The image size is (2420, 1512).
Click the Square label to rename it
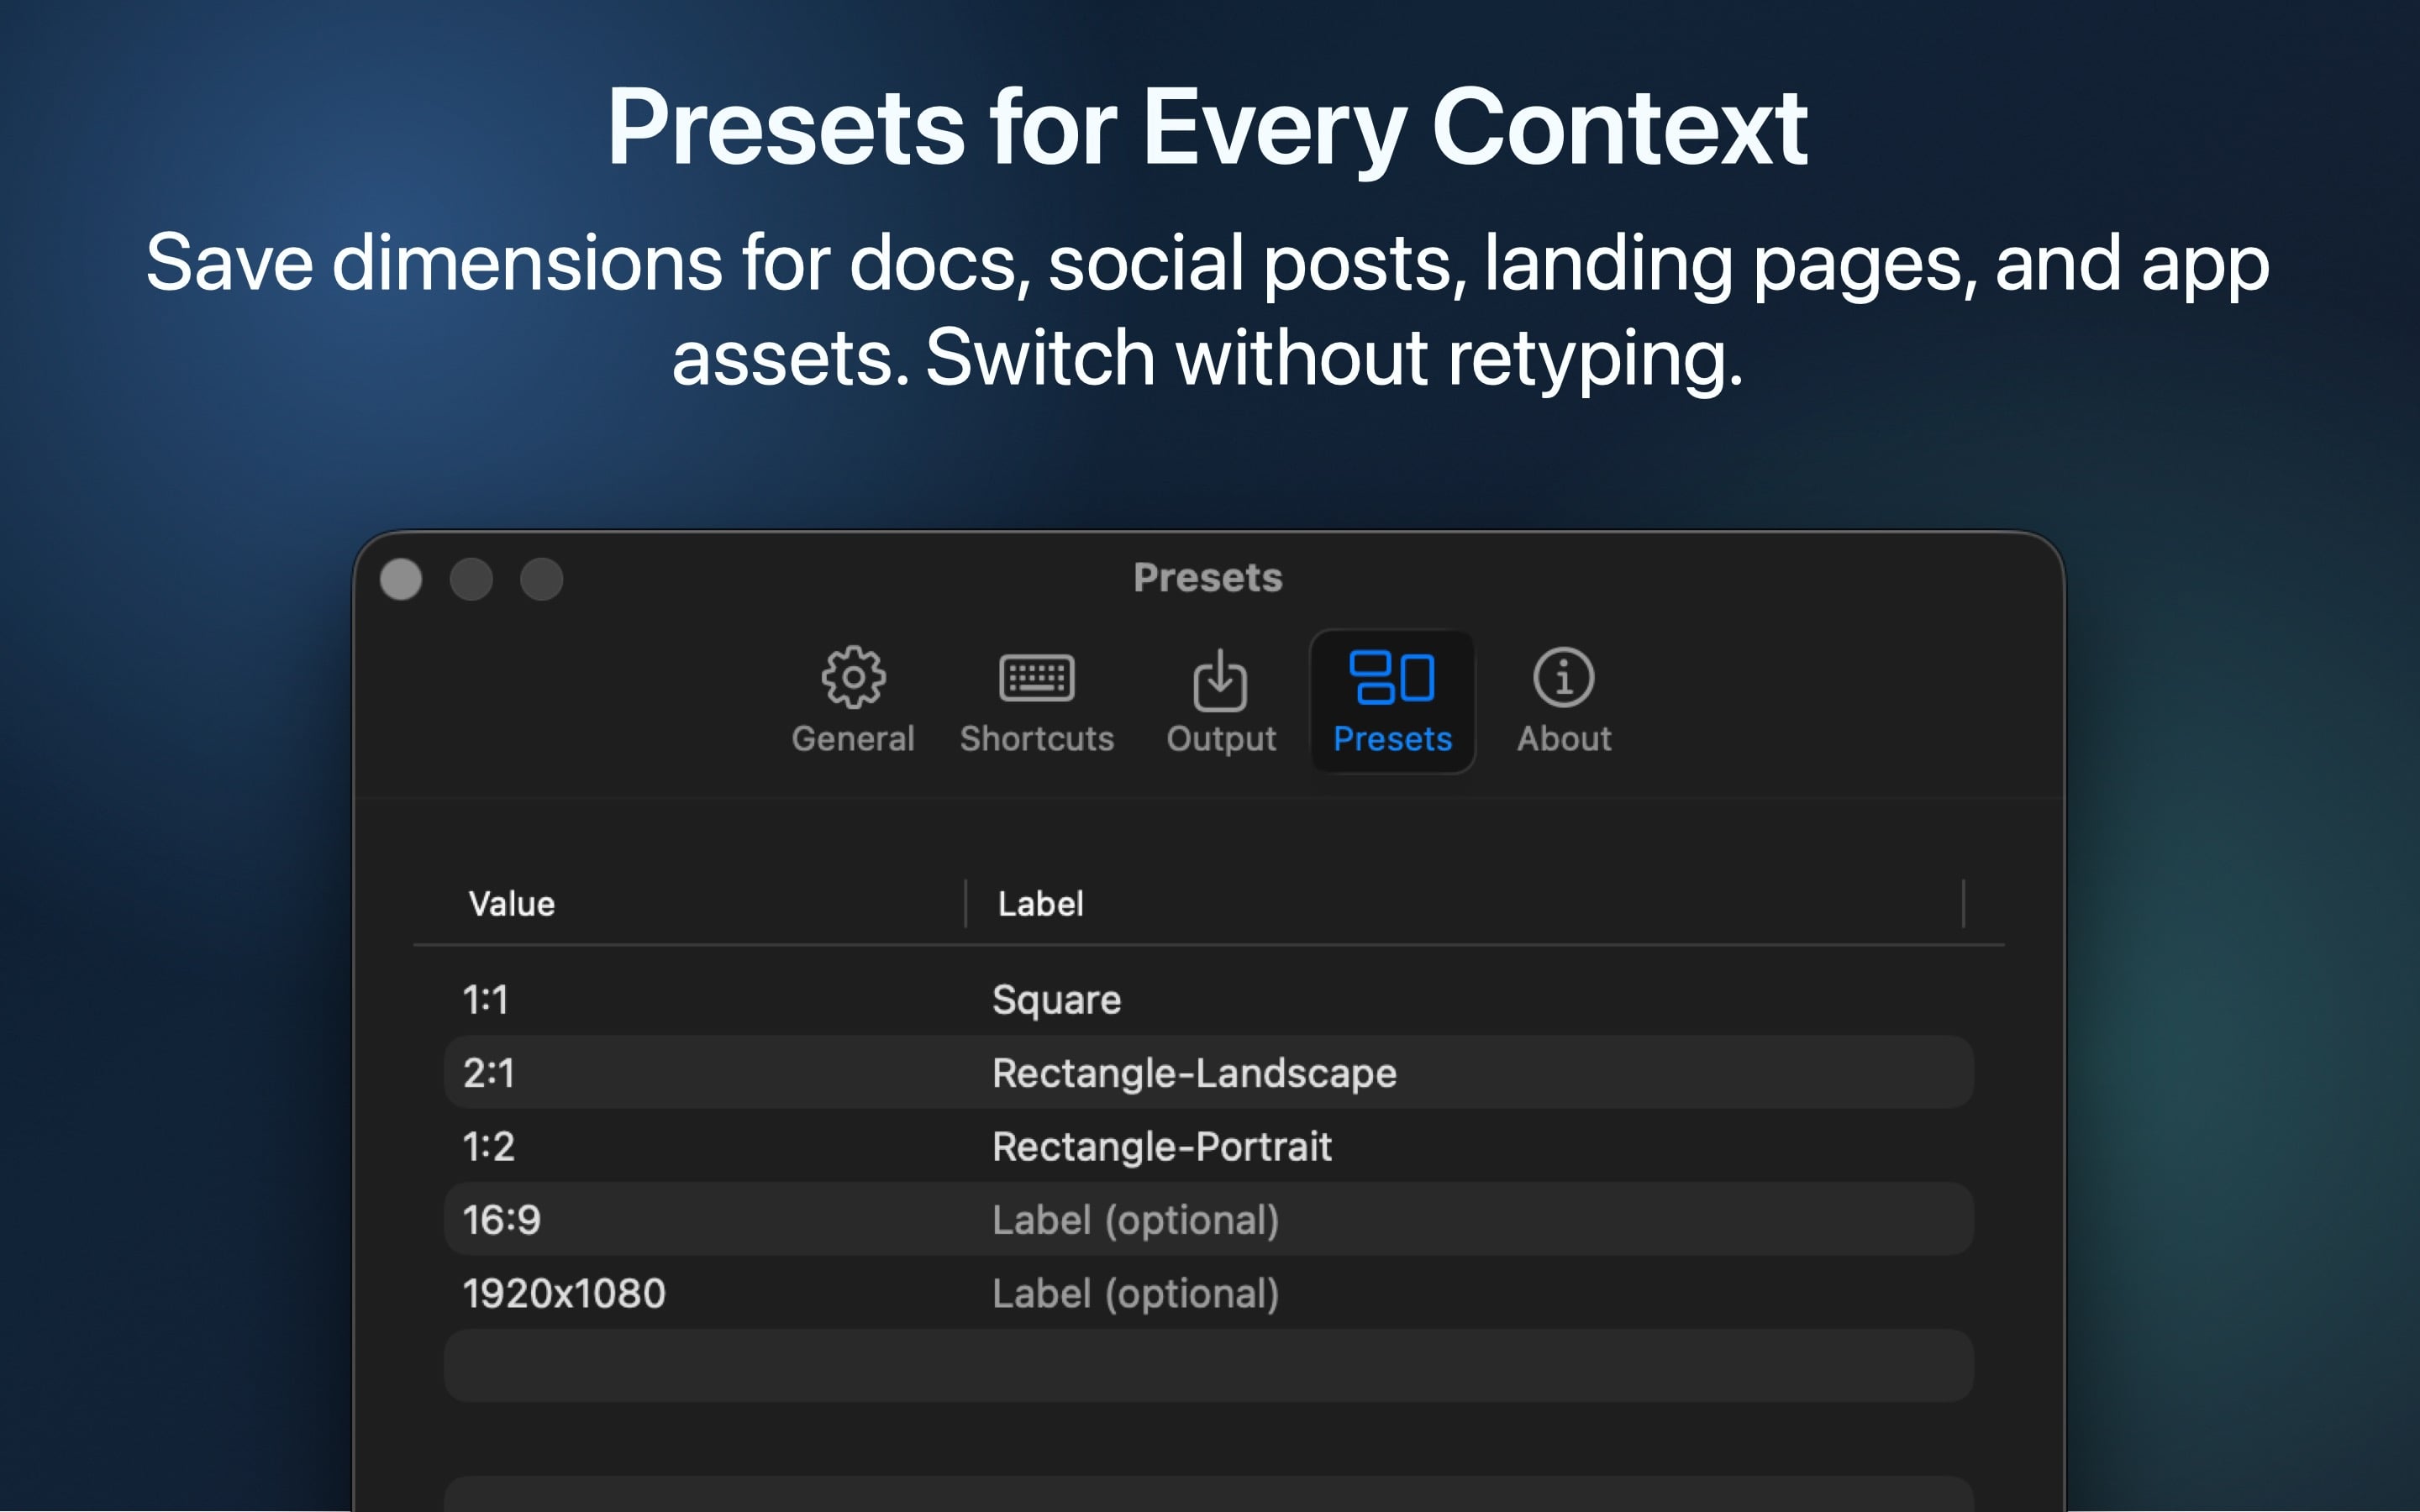(1057, 998)
